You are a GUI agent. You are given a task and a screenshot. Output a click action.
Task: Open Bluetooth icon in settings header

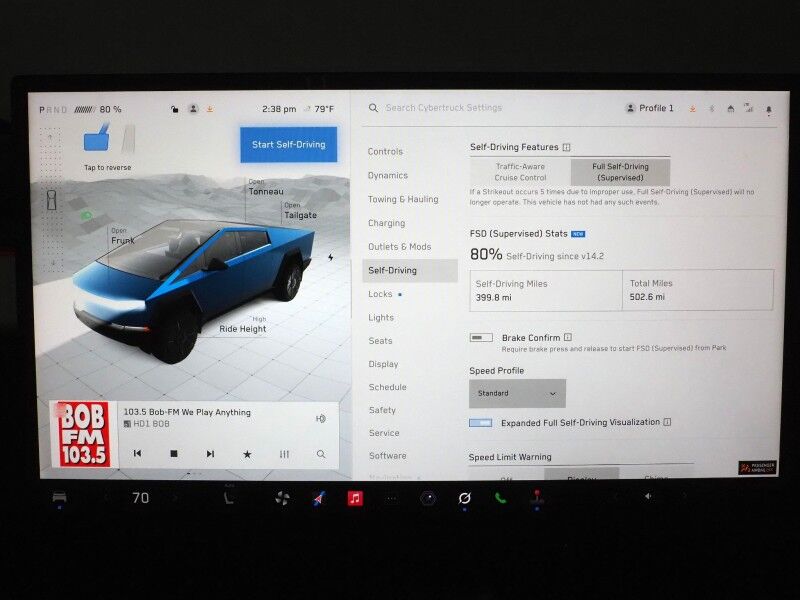[712, 109]
